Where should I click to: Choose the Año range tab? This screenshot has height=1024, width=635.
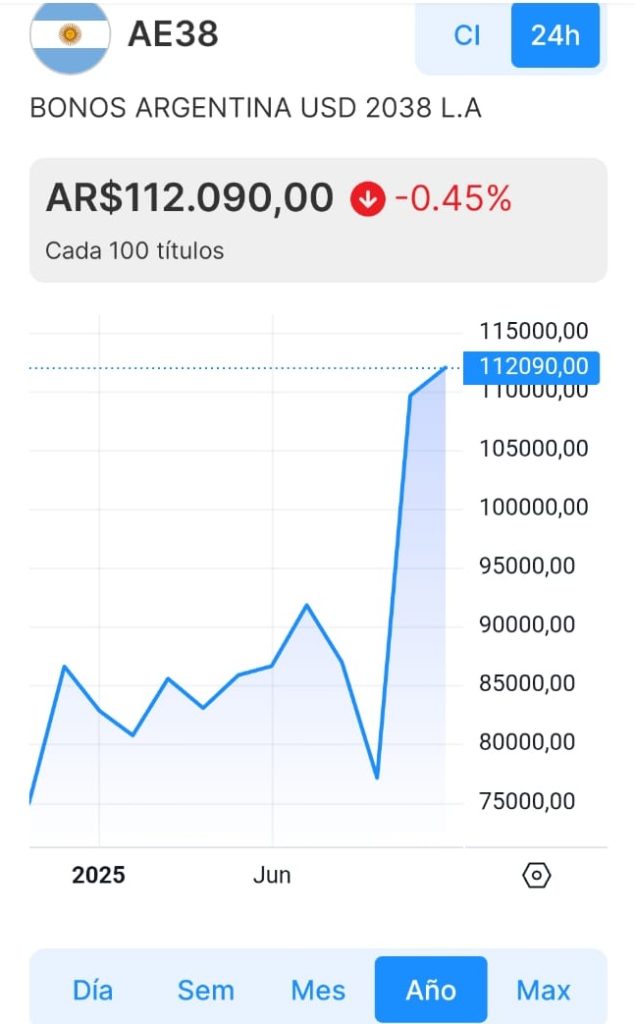pyautogui.click(x=431, y=990)
